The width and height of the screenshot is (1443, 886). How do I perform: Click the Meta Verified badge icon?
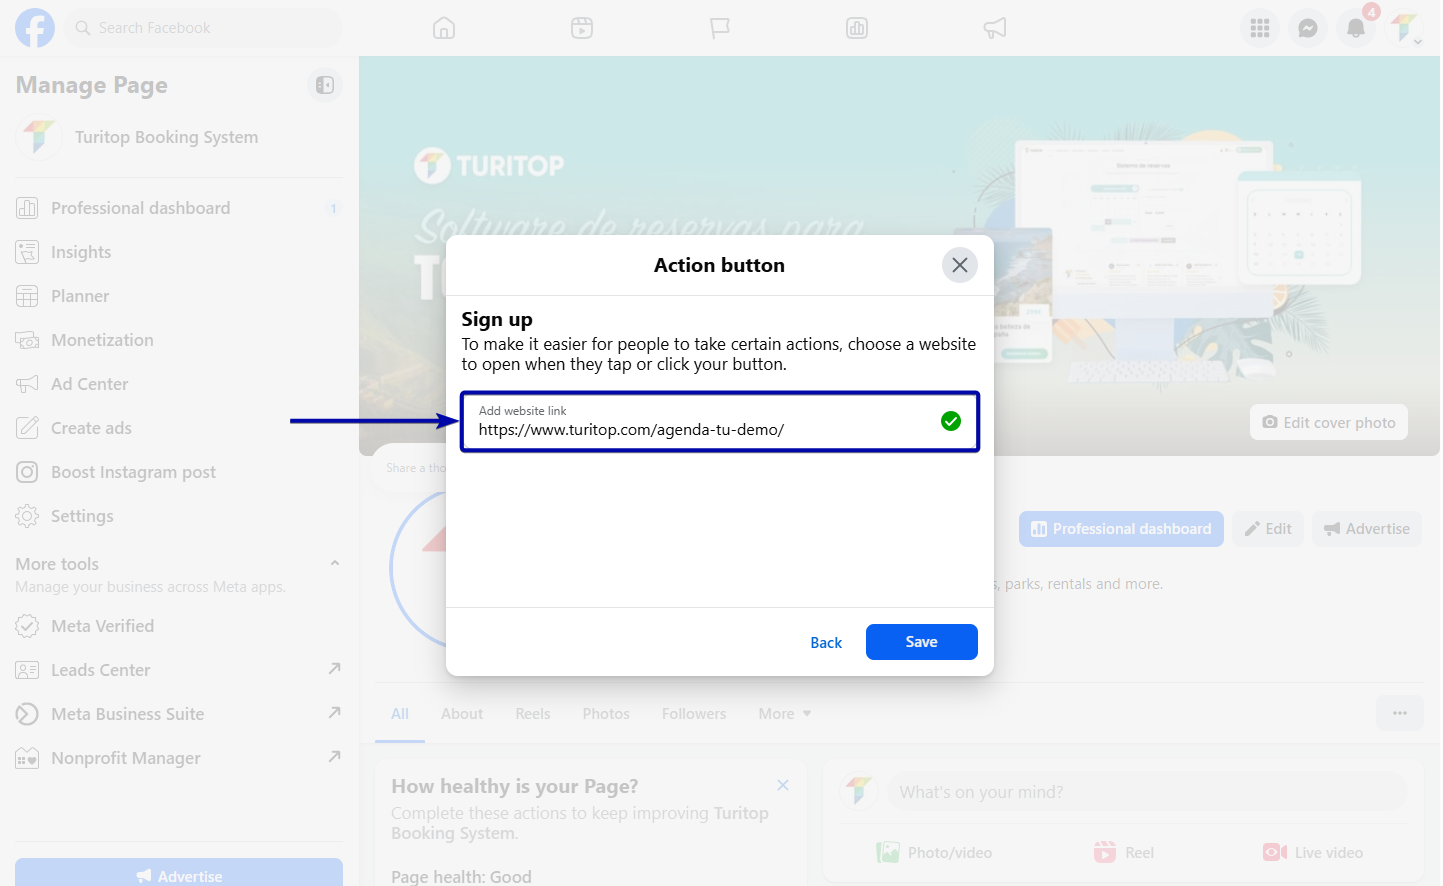(x=27, y=626)
